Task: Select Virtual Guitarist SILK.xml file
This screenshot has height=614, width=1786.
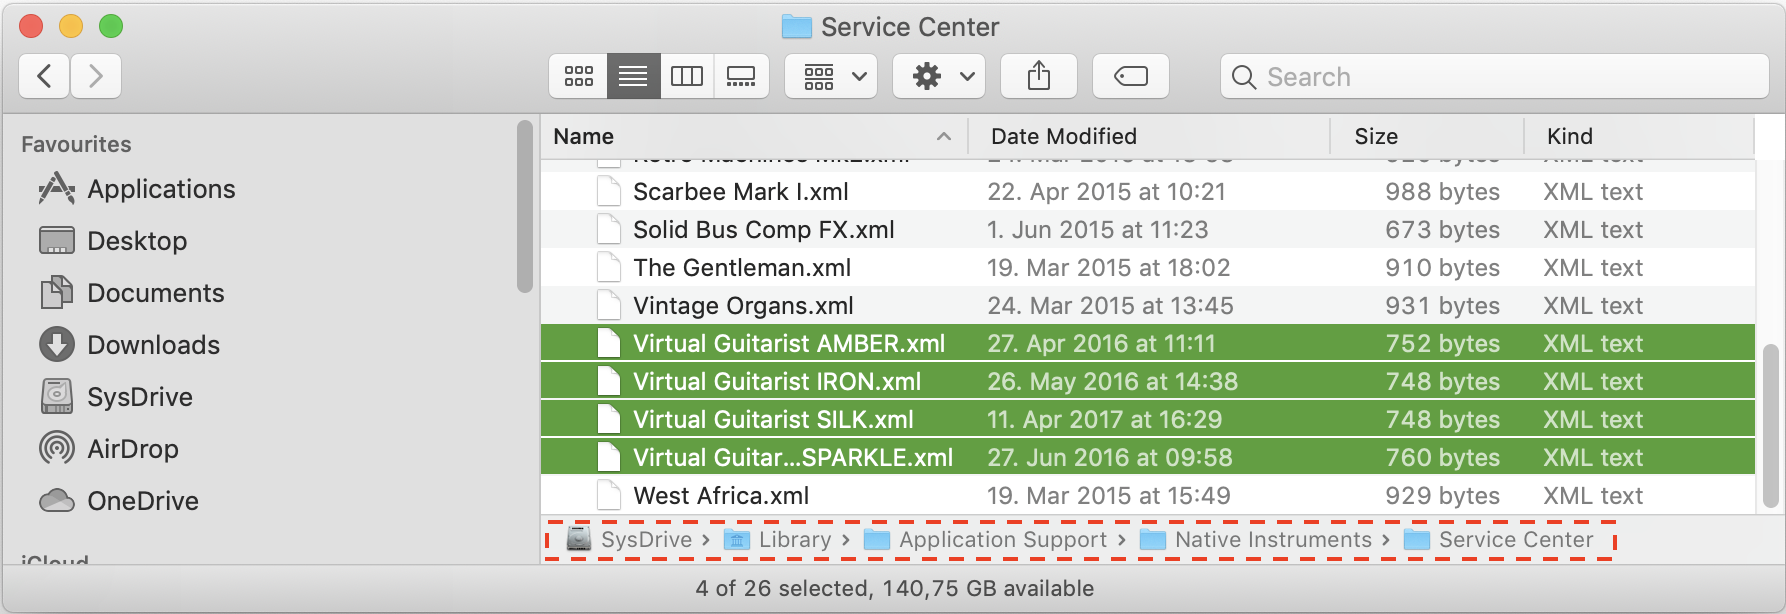Action: tap(1147, 420)
